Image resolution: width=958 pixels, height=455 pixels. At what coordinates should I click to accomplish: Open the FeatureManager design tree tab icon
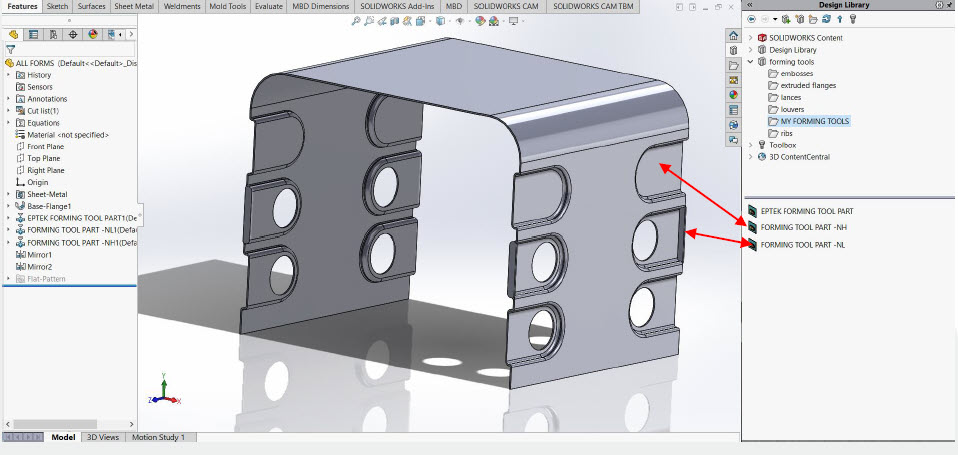point(13,34)
